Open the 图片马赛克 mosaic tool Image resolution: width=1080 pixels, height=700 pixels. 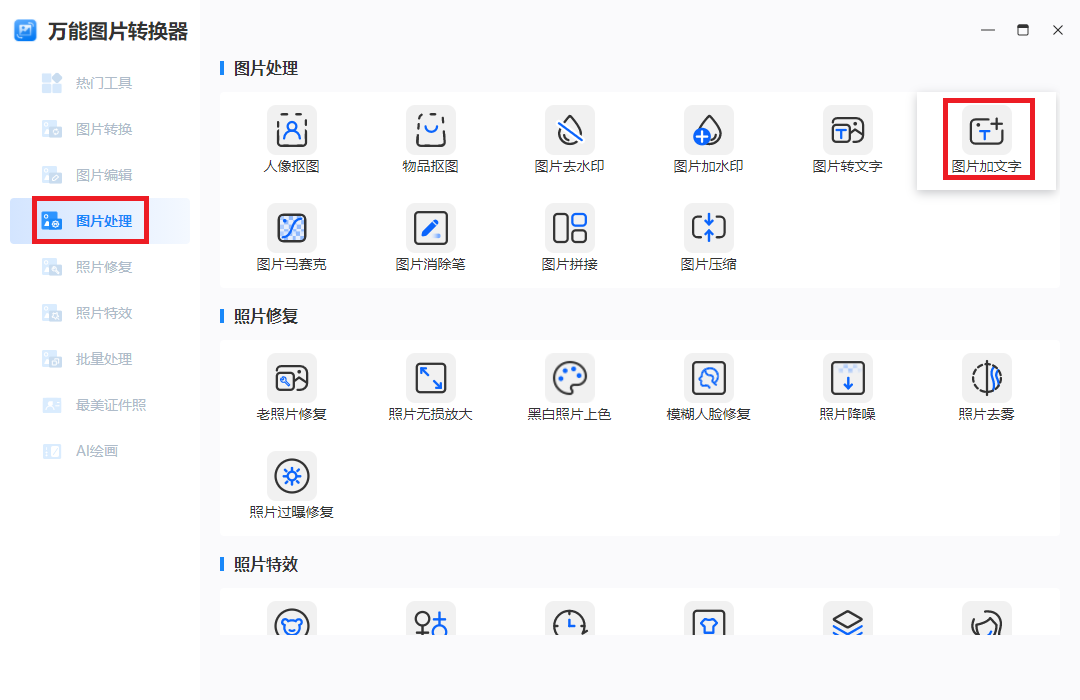pyautogui.click(x=291, y=238)
